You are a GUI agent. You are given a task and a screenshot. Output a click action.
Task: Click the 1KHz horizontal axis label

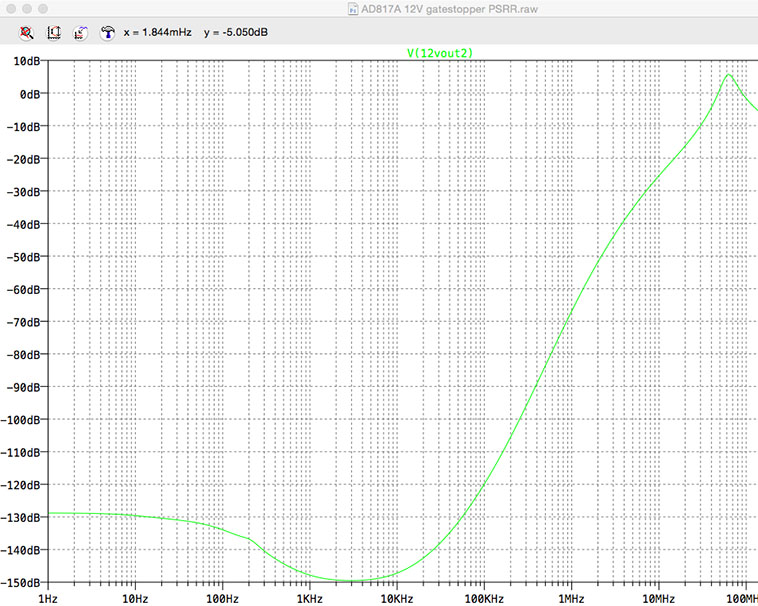pyautogui.click(x=309, y=599)
